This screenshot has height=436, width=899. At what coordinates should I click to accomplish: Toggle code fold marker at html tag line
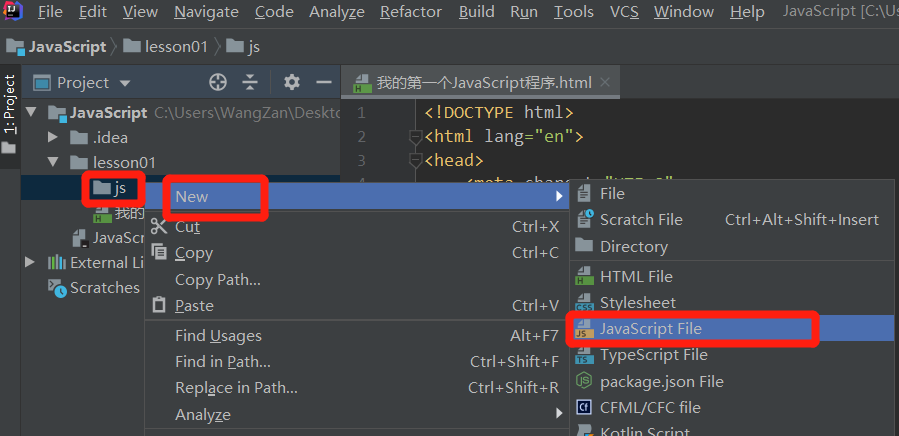pos(416,137)
